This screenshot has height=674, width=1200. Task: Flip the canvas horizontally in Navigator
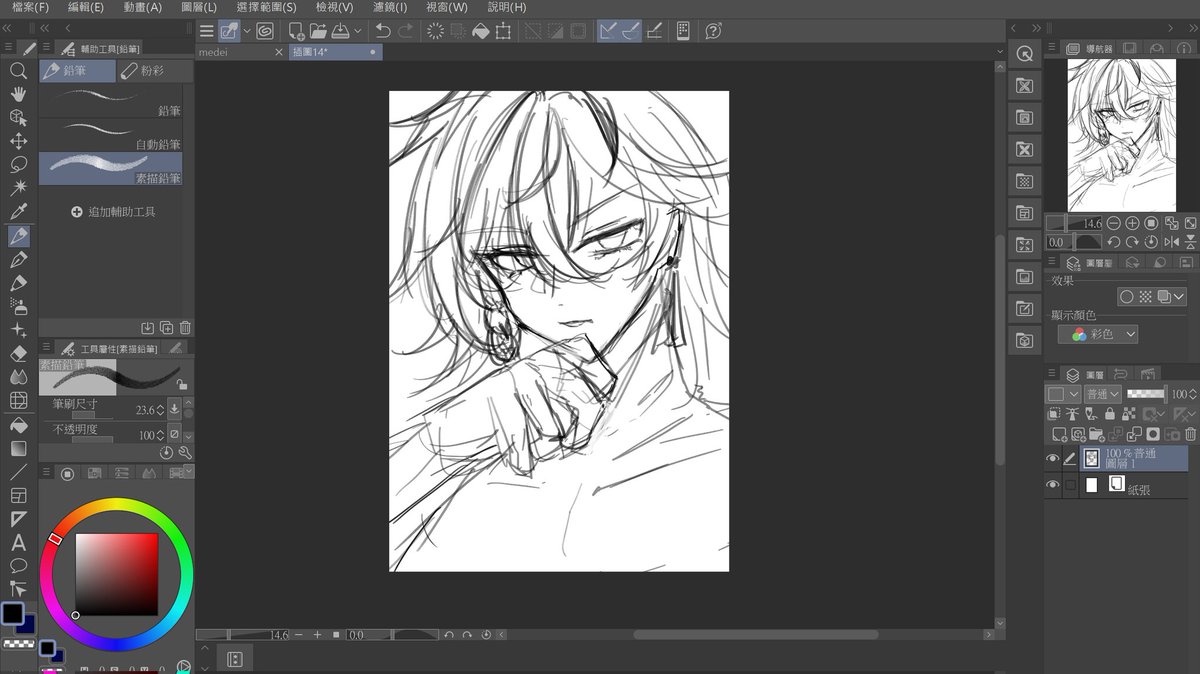point(1172,242)
